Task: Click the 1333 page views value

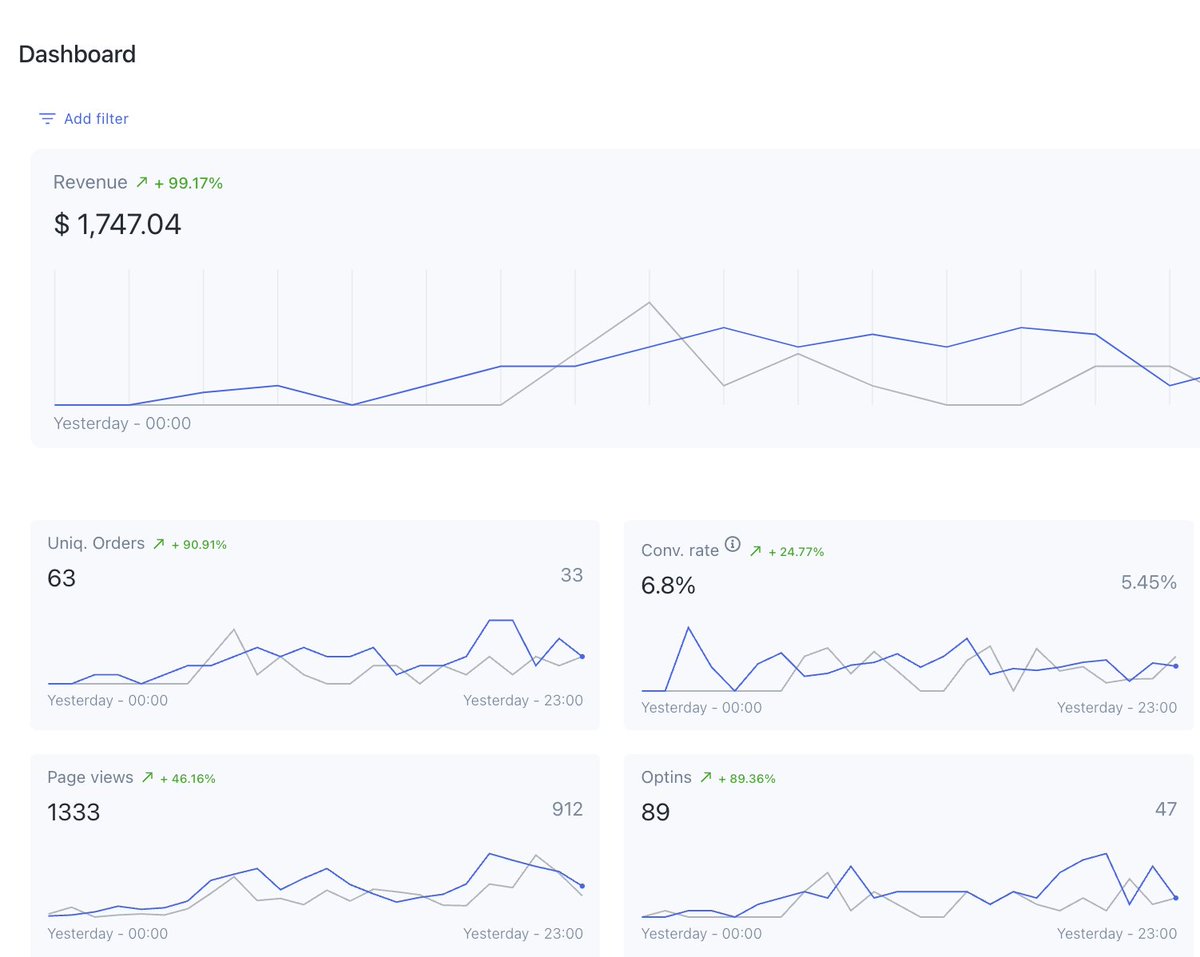Action: pos(74,812)
